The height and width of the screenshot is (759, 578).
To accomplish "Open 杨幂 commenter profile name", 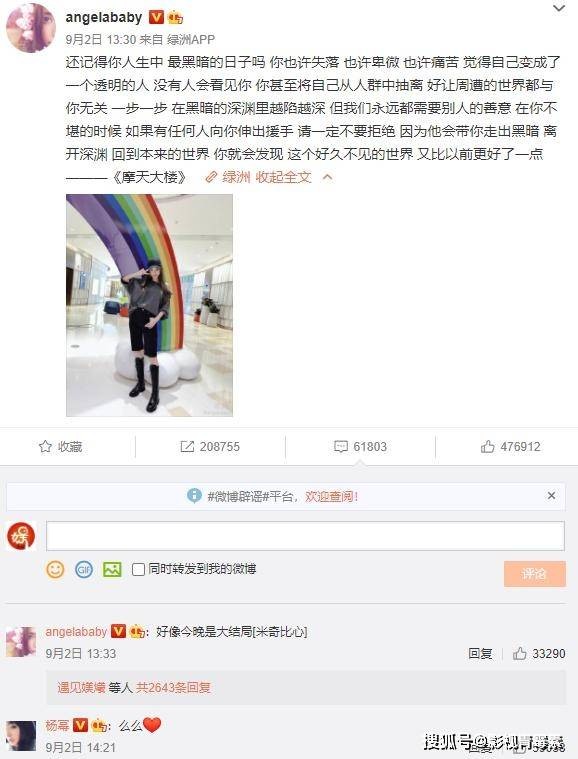I will tap(57, 725).
